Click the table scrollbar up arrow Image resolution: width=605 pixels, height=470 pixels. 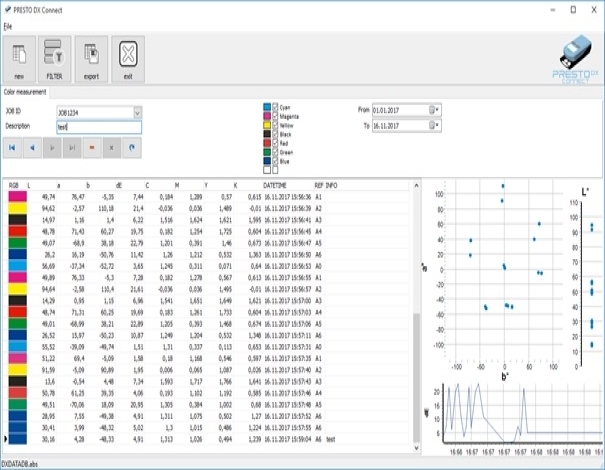(x=416, y=186)
